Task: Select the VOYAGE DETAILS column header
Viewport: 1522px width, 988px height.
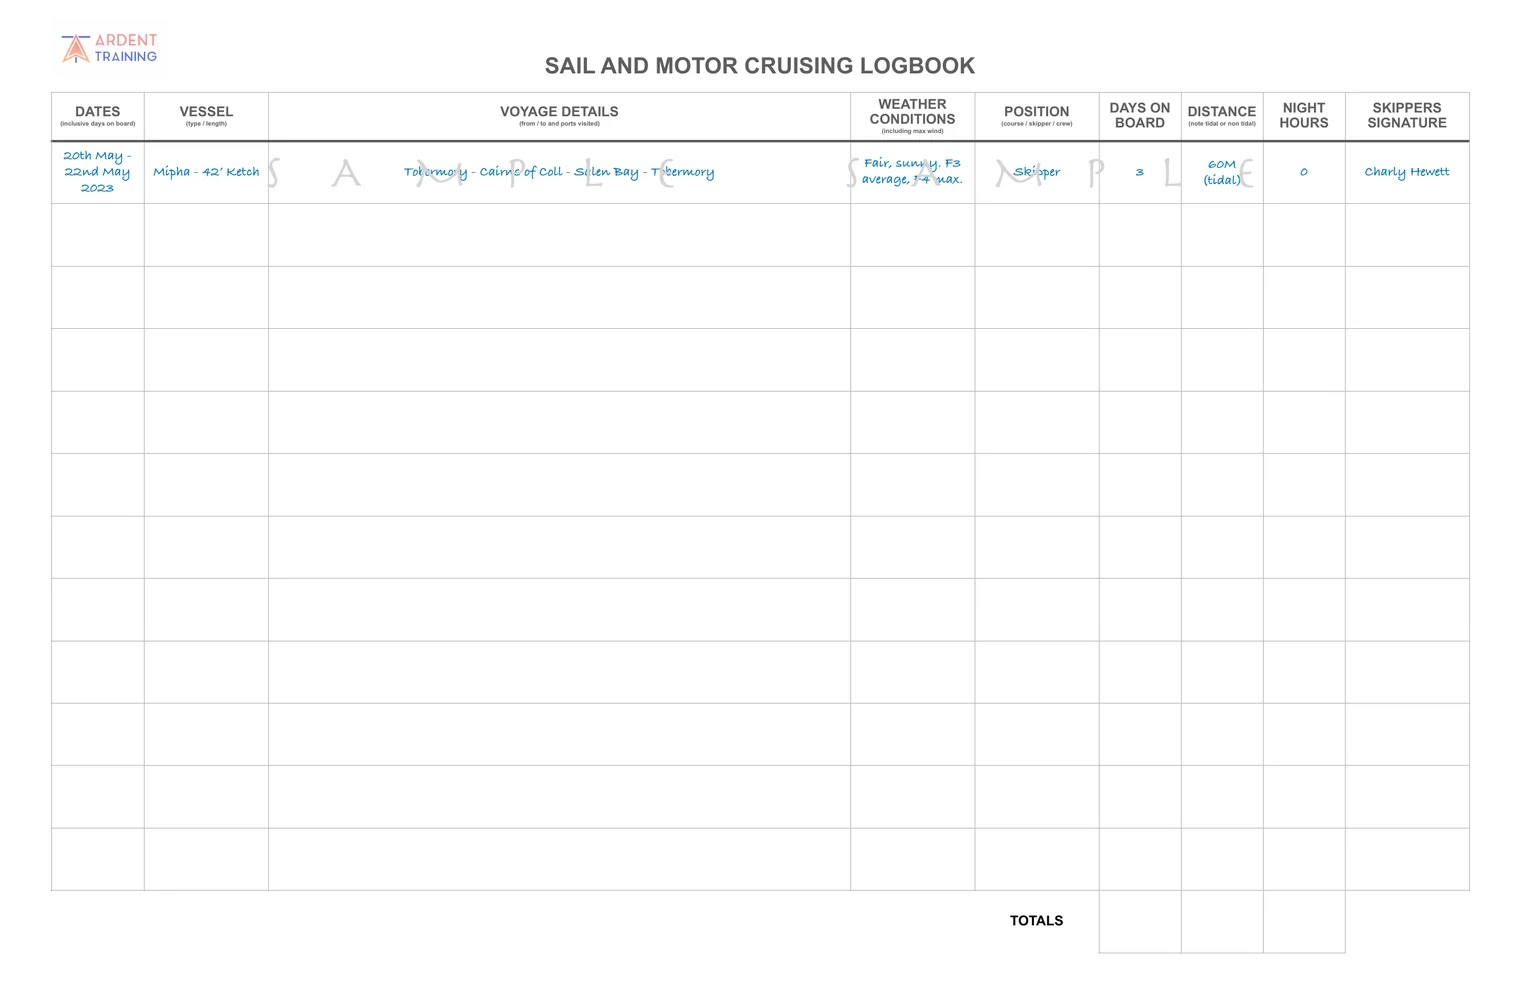Action: pyautogui.click(x=559, y=116)
